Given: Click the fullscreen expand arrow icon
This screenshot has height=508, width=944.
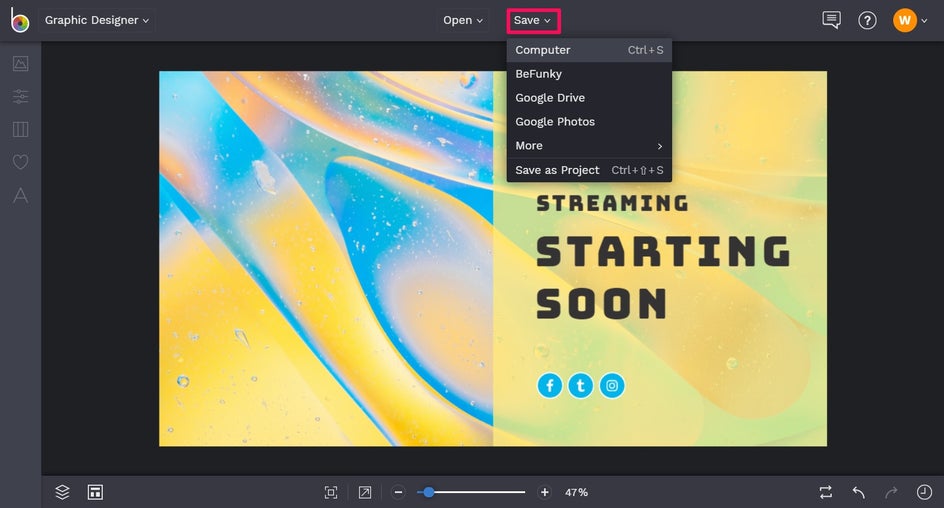Looking at the screenshot, I should pos(365,492).
